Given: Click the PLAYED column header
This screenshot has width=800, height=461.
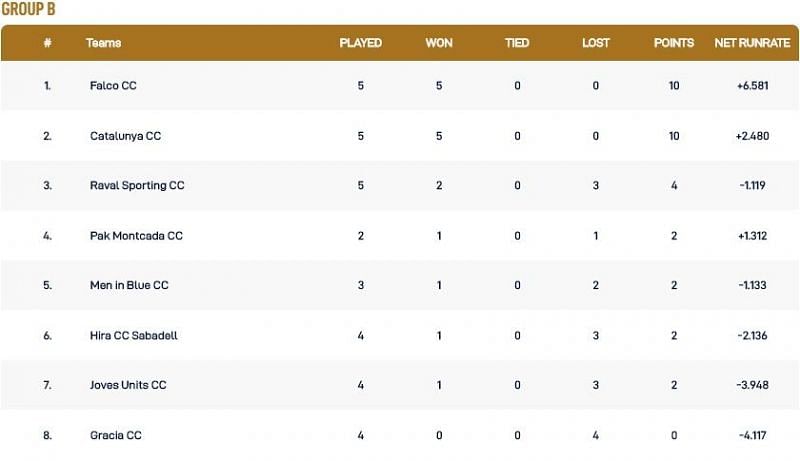Looking at the screenshot, I should (x=360, y=43).
